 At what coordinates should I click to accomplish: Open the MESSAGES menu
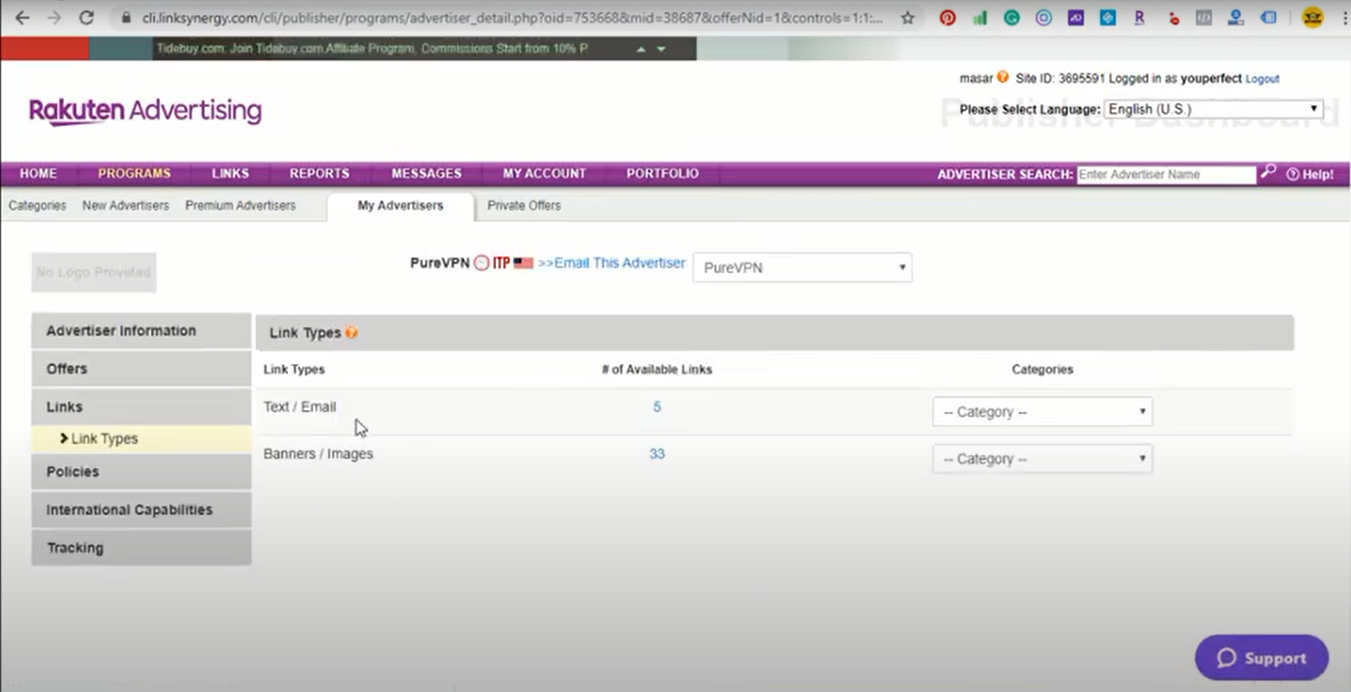point(426,174)
